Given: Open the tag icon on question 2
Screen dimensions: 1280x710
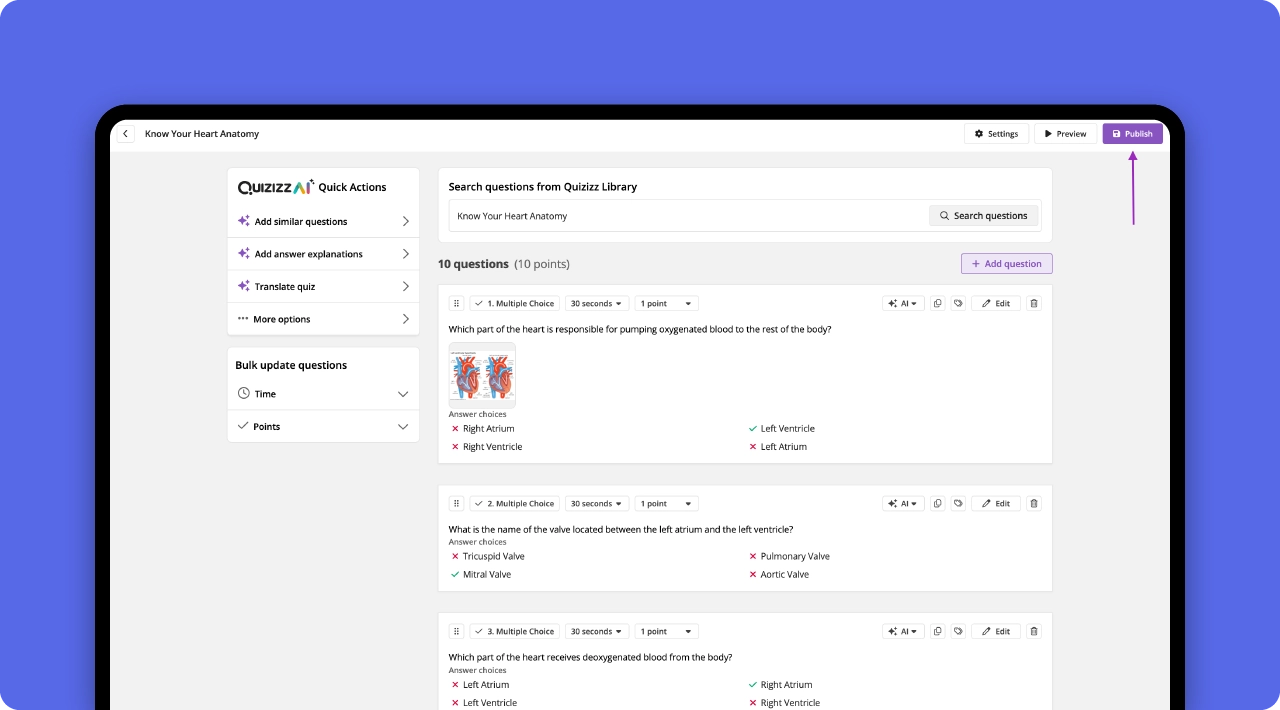Looking at the screenshot, I should (x=957, y=503).
